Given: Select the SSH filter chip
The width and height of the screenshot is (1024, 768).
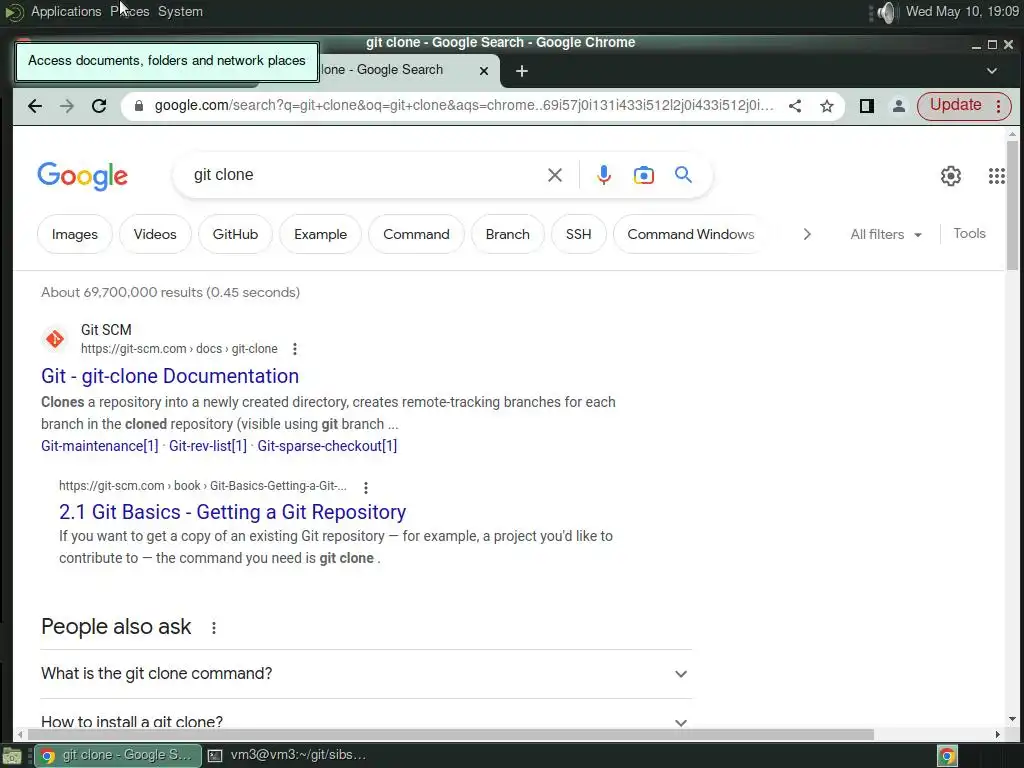Looking at the screenshot, I should click(578, 234).
